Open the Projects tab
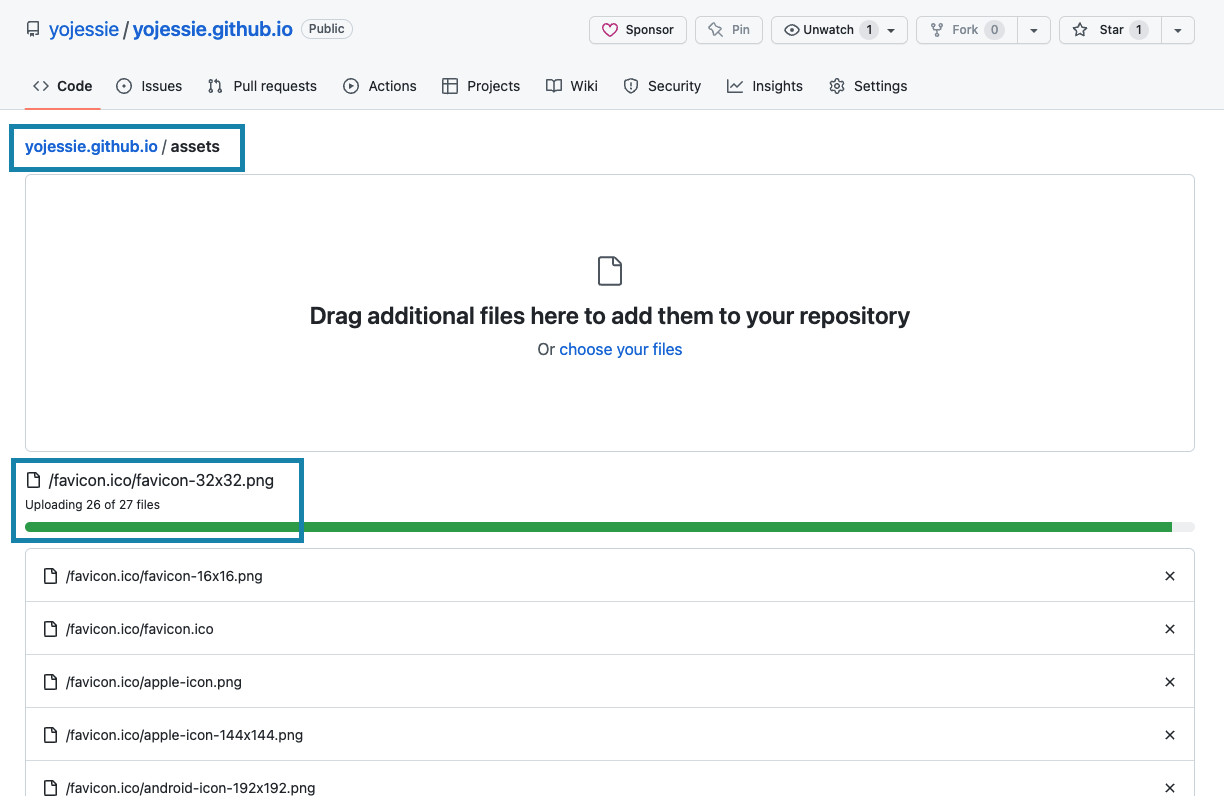1224x796 pixels. pos(481,86)
